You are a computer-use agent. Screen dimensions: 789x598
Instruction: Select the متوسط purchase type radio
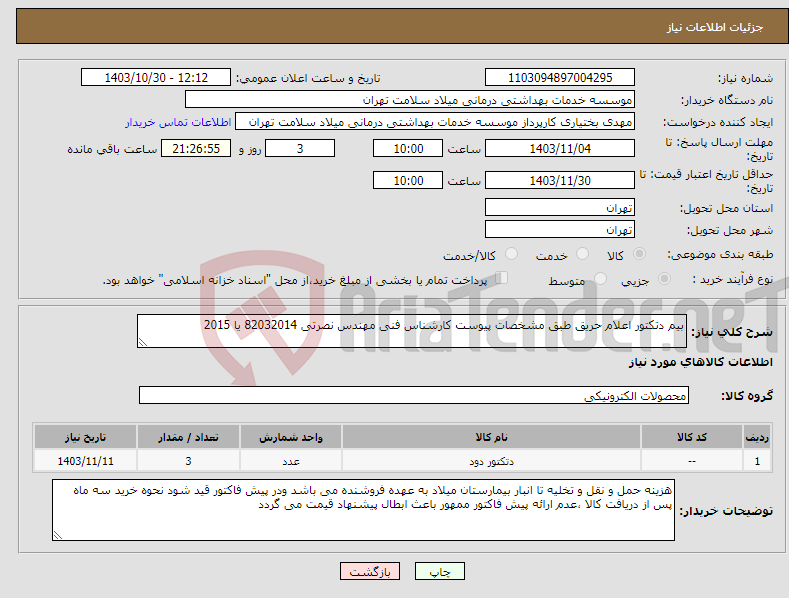click(x=600, y=278)
